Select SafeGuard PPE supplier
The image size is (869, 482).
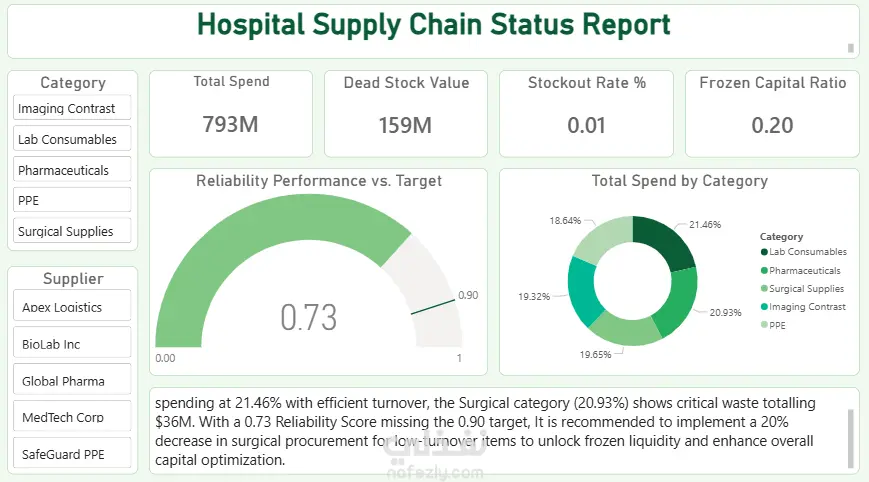click(x=72, y=454)
